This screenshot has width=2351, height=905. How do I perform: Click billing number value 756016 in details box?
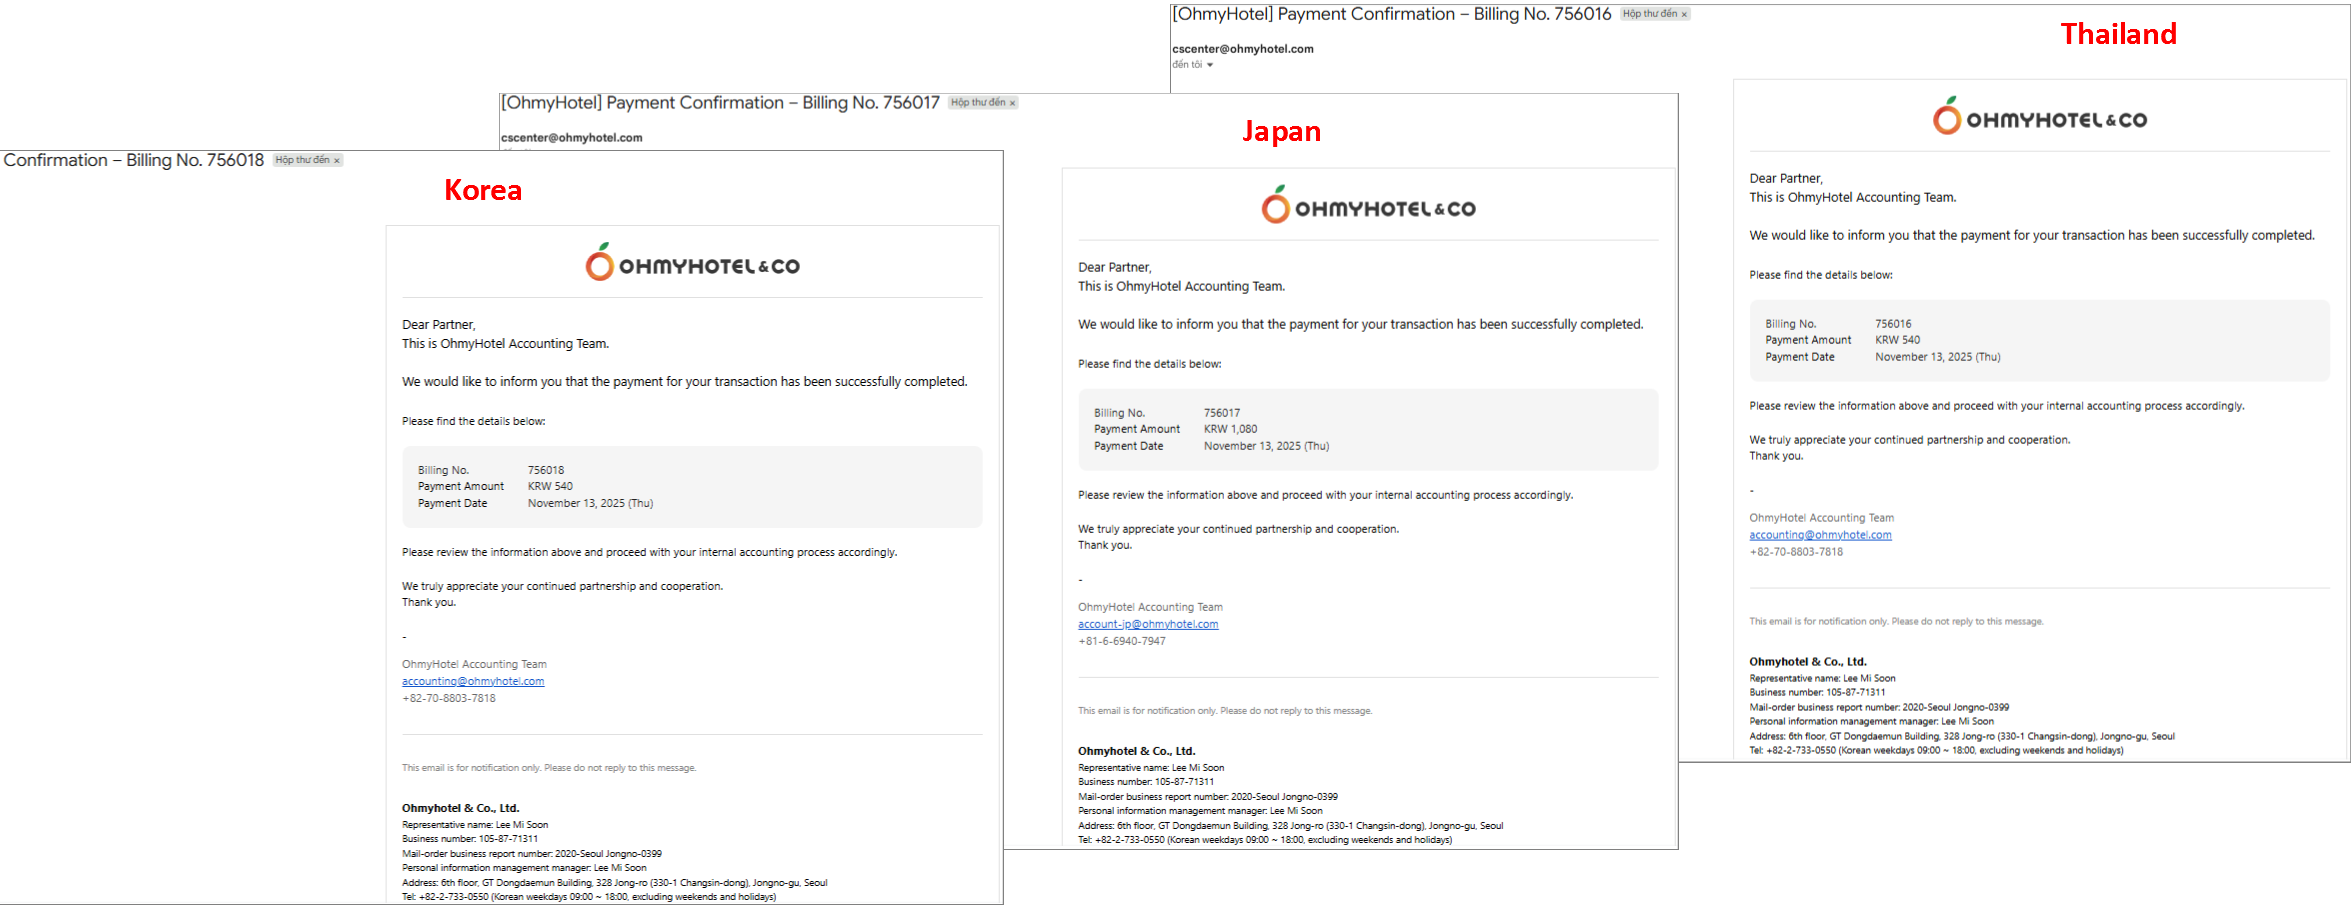pyautogui.click(x=1893, y=324)
